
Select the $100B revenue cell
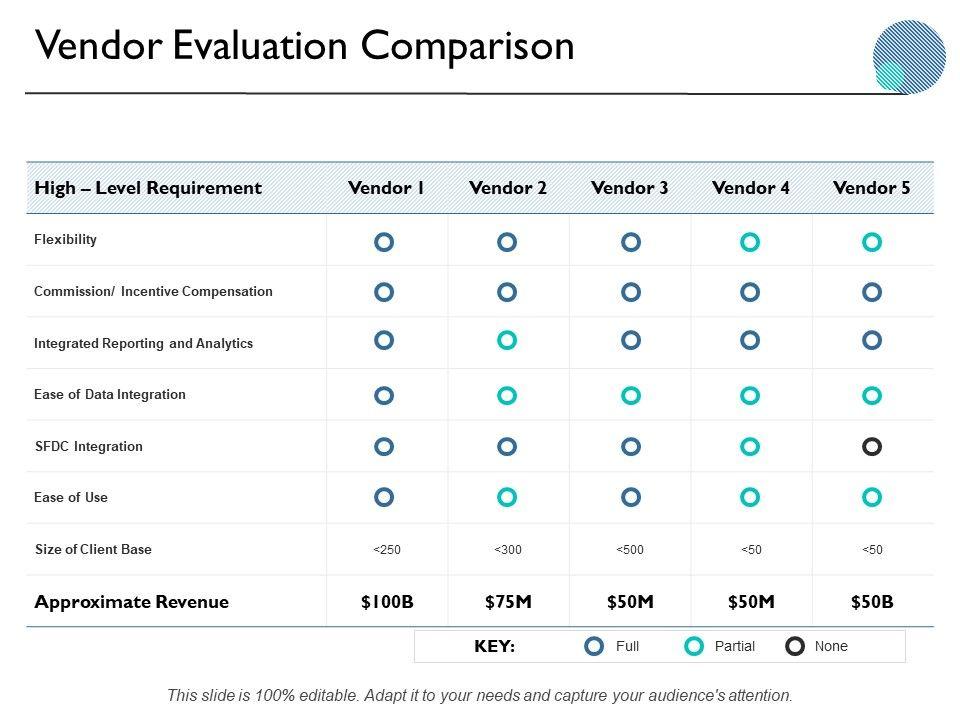387,602
